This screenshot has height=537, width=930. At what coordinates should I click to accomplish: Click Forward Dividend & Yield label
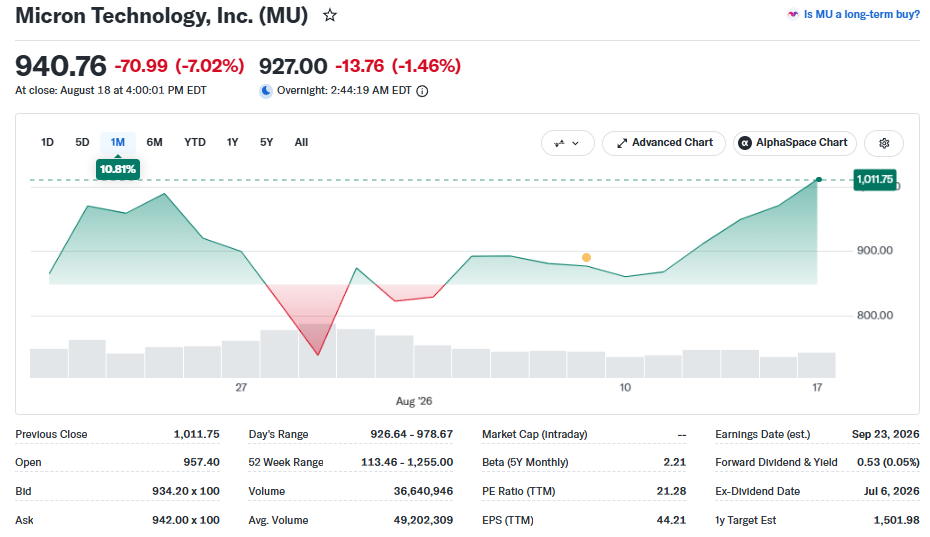point(776,462)
